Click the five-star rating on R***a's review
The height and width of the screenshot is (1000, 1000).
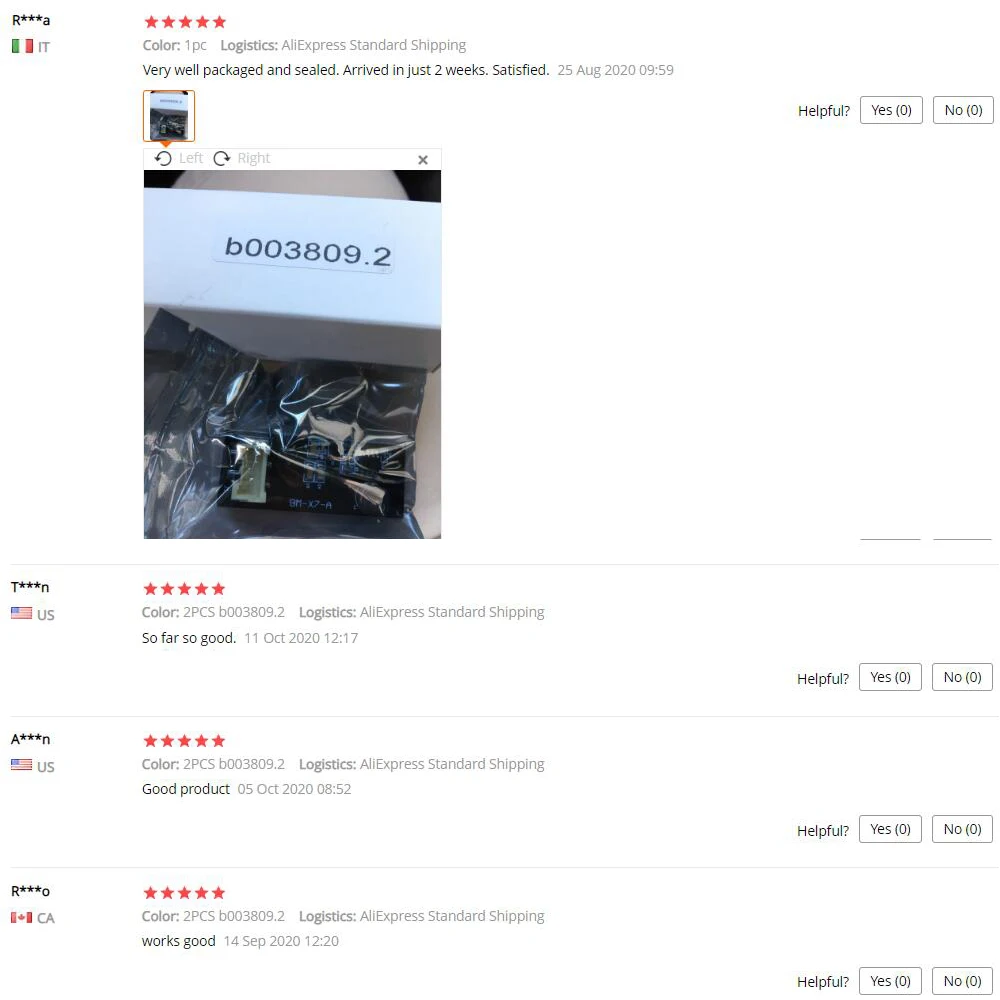click(x=185, y=22)
